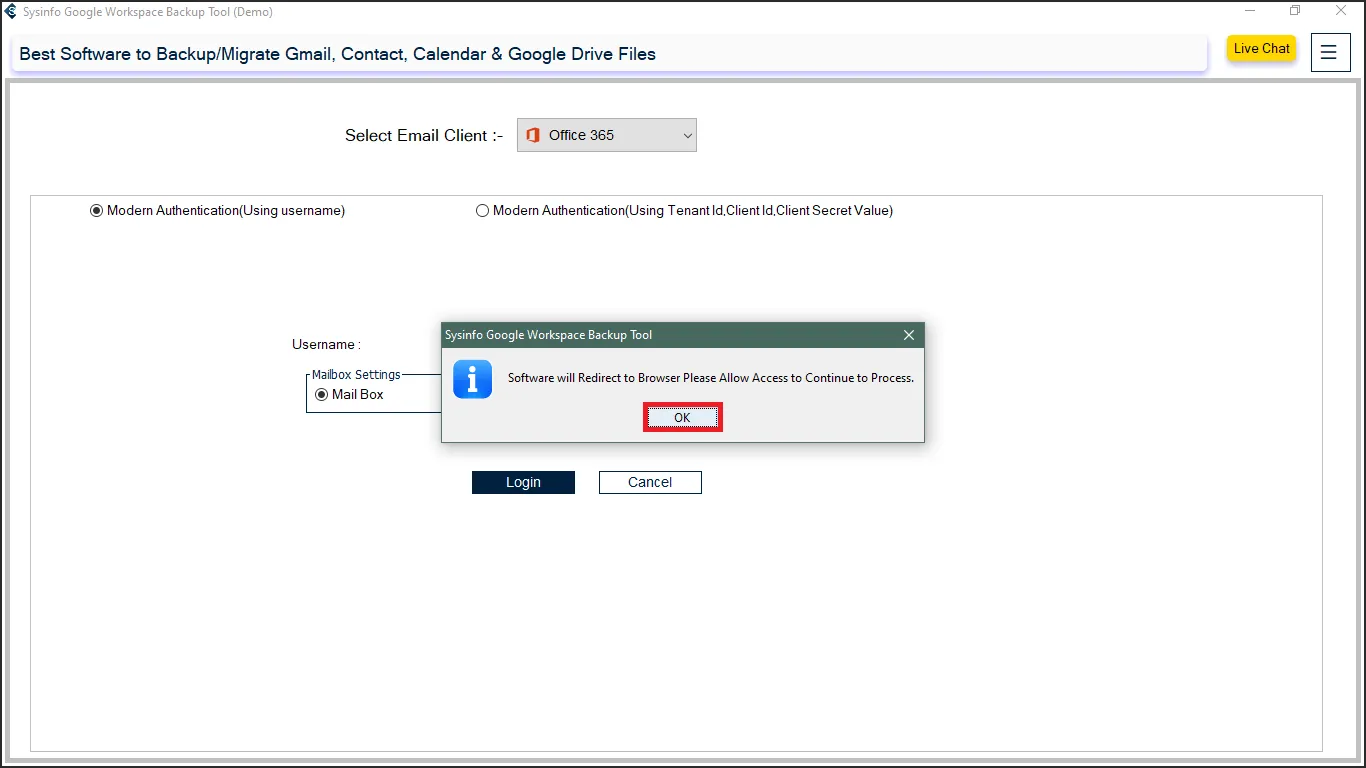Click the Office 365 logo icon
Screen dimensions: 1366x768
[x=533, y=135]
